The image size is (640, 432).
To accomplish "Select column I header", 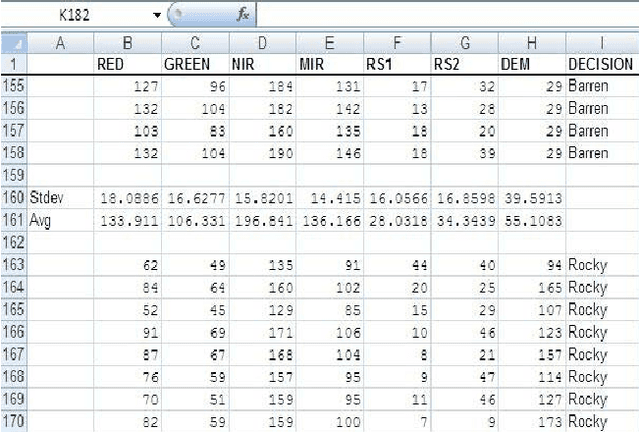I will (x=601, y=42).
